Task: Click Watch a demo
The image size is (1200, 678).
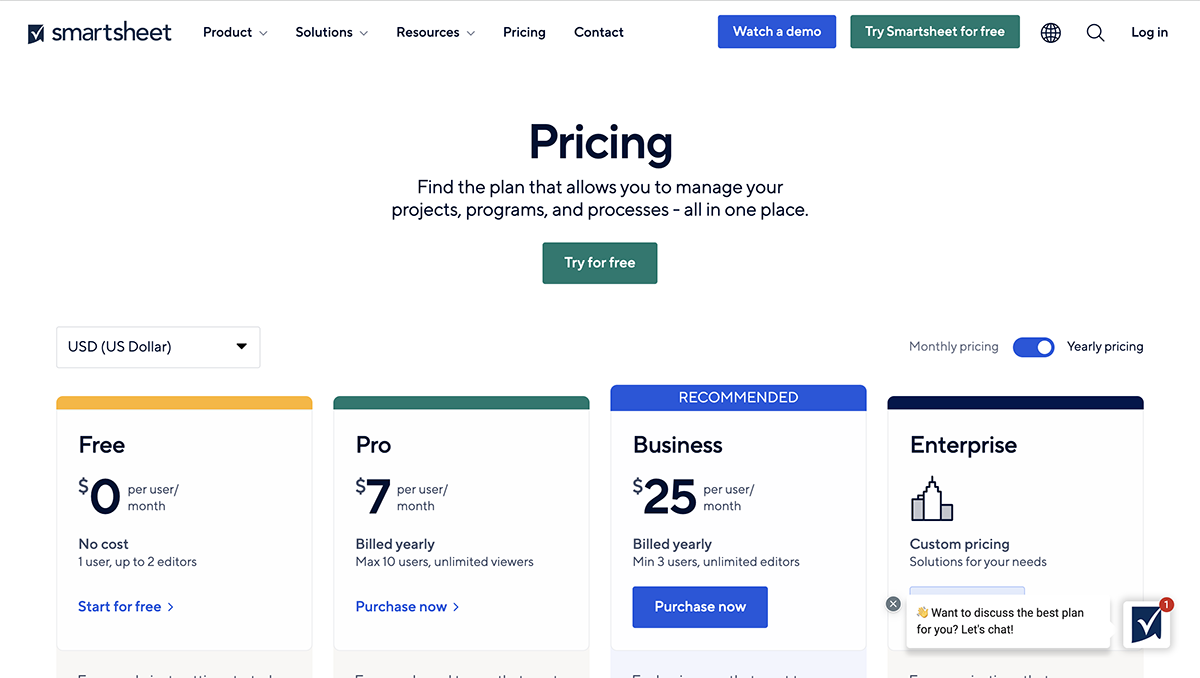Action: click(777, 31)
